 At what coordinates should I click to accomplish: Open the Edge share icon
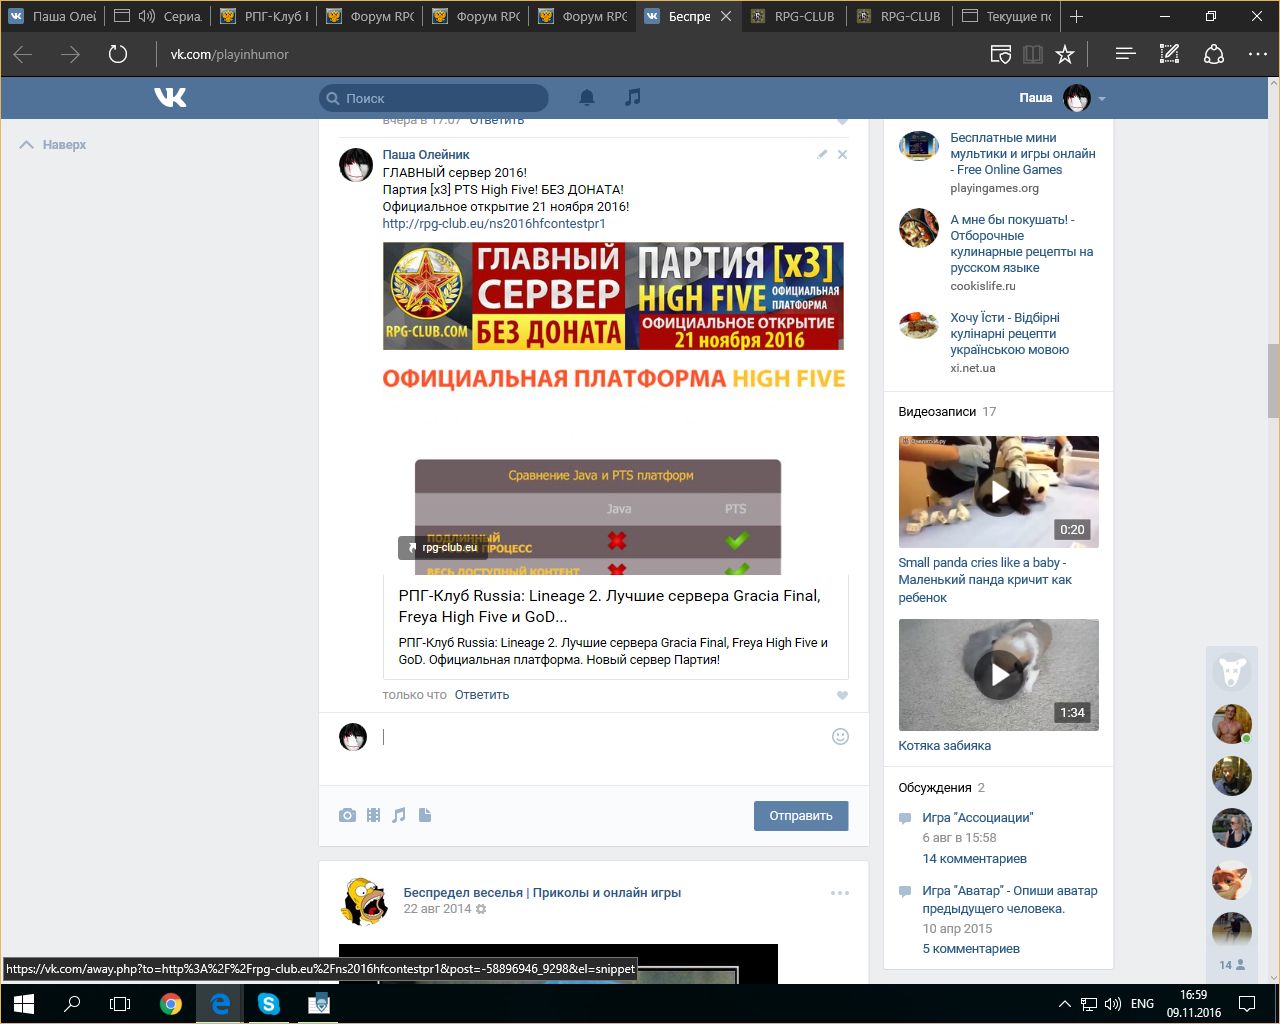(x=1214, y=54)
